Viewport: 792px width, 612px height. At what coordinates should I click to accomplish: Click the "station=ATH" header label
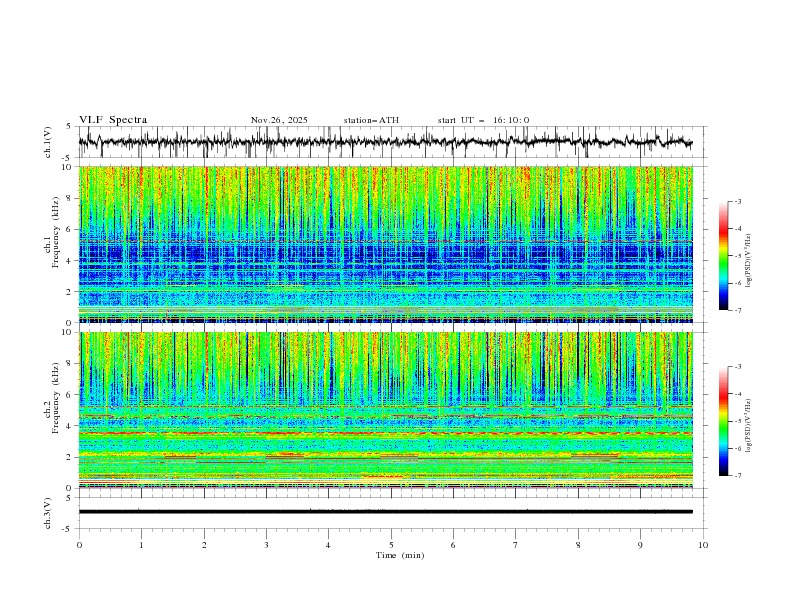(x=371, y=120)
